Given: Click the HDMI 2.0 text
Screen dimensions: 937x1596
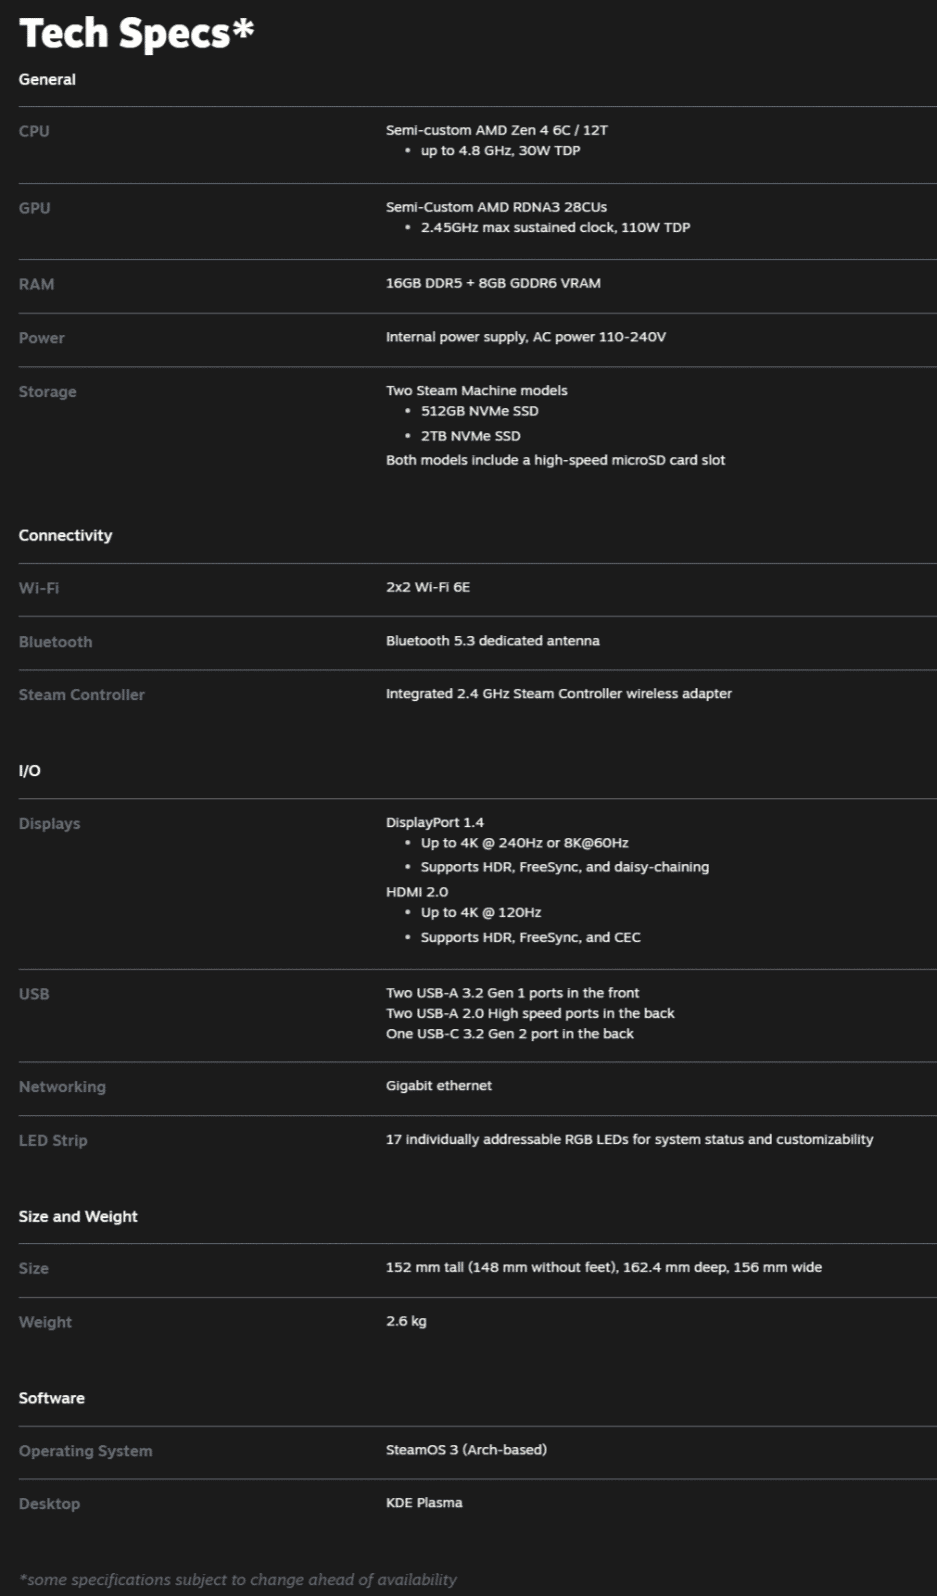Looking at the screenshot, I should [x=417, y=892].
